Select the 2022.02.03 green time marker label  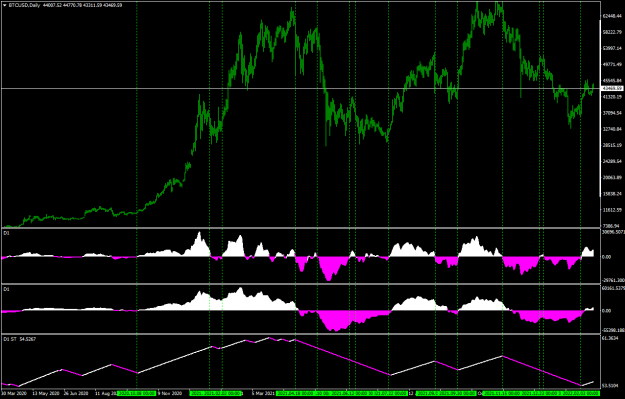(x=580, y=393)
